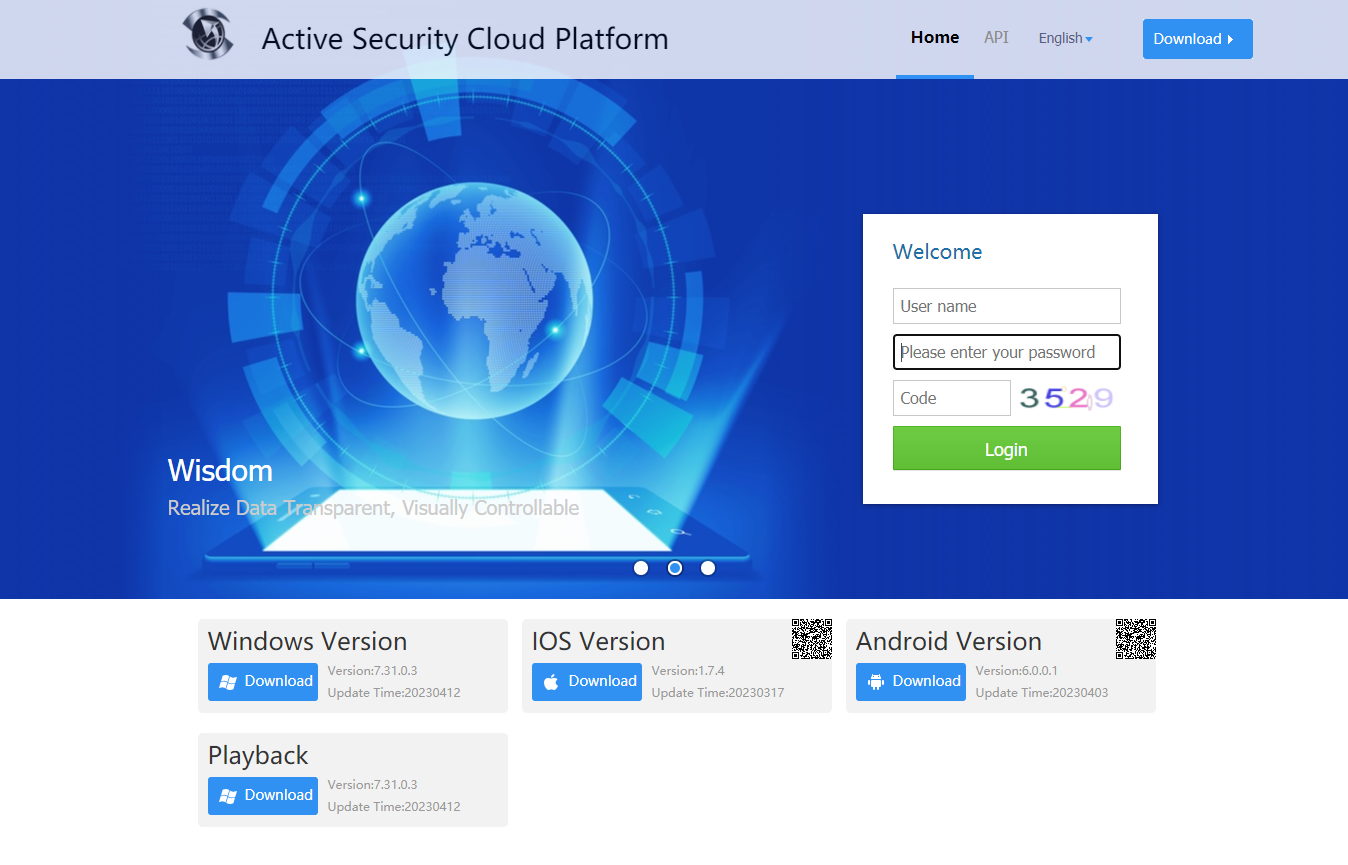
Task: Open the English language dropdown
Action: [1065, 38]
